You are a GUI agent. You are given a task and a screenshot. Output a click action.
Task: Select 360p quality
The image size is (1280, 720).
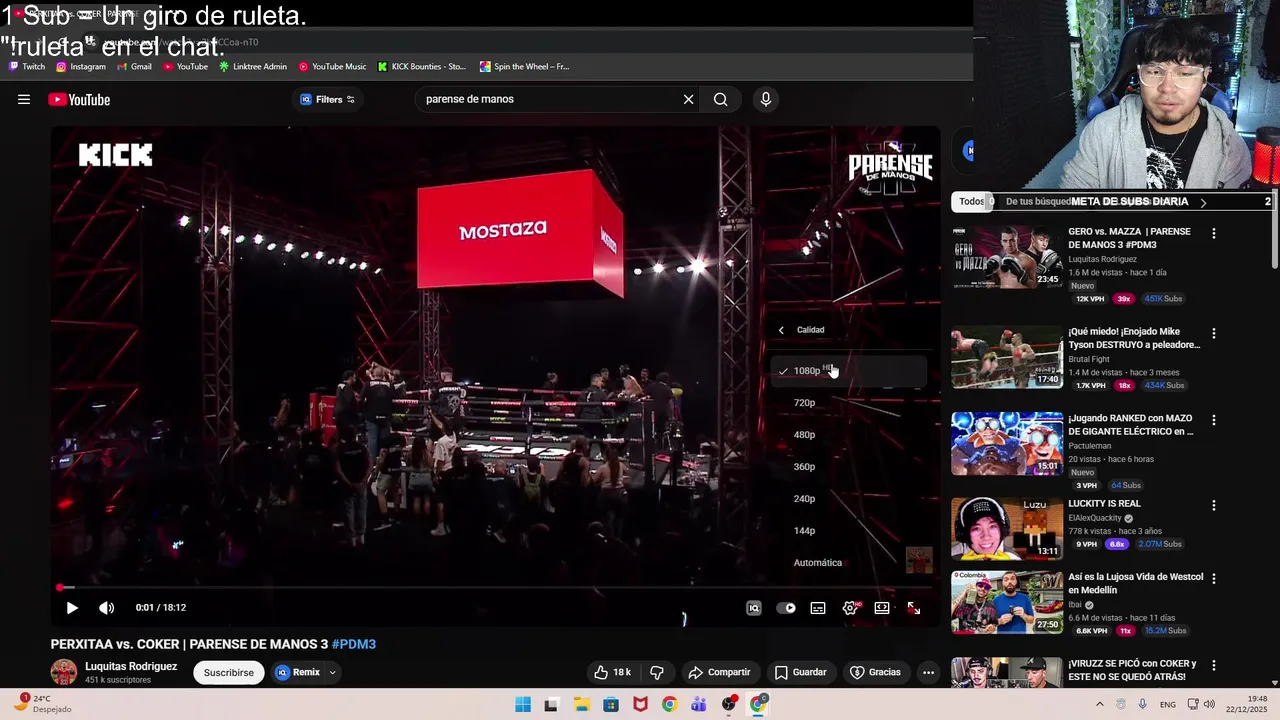(x=848, y=467)
